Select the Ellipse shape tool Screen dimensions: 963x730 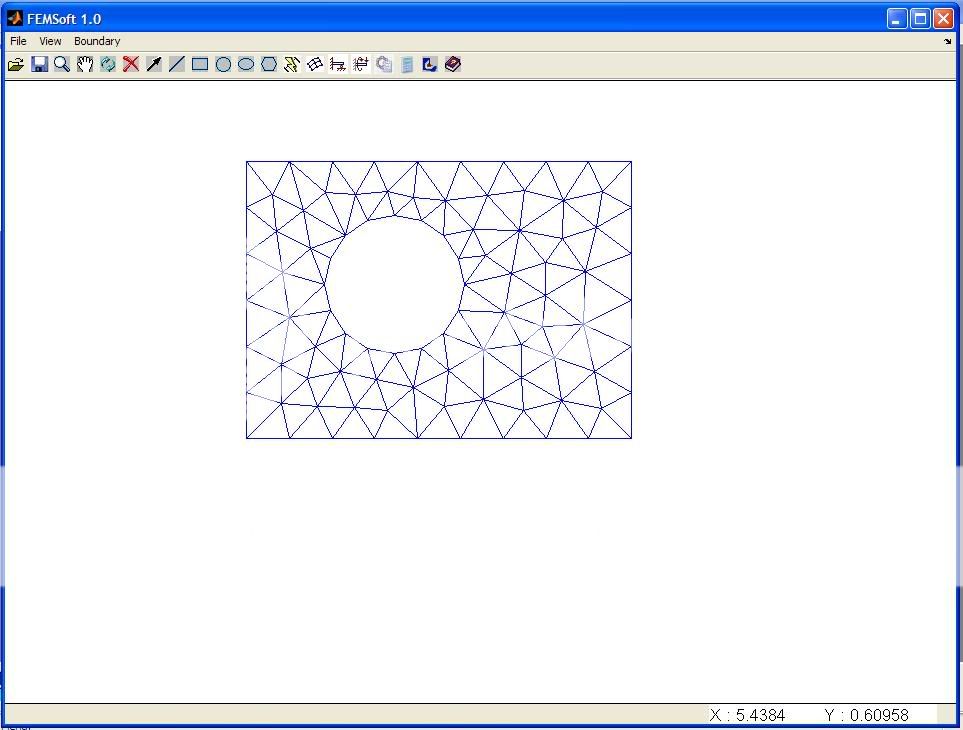(246, 65)
